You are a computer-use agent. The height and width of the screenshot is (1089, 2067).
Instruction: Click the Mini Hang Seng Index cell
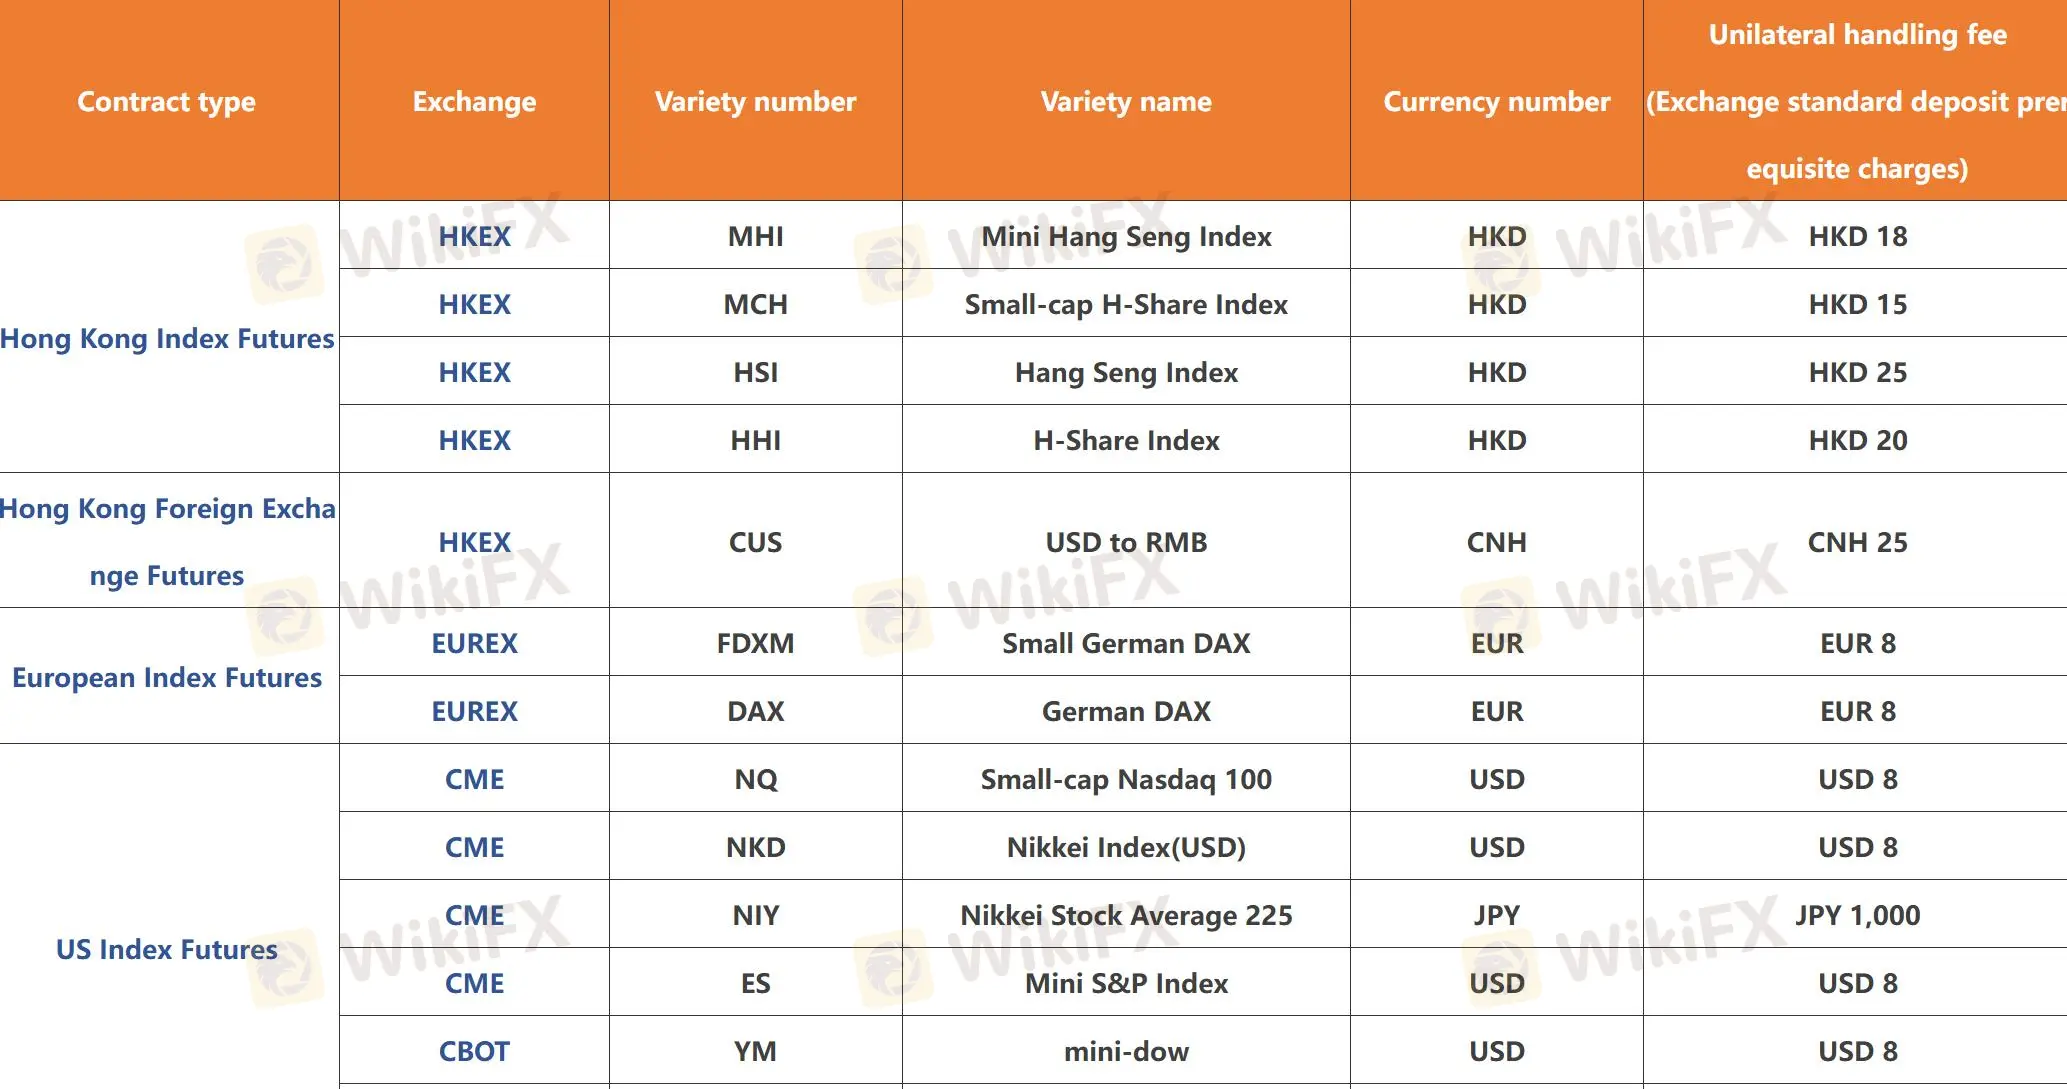click(x=1126, y=237)
